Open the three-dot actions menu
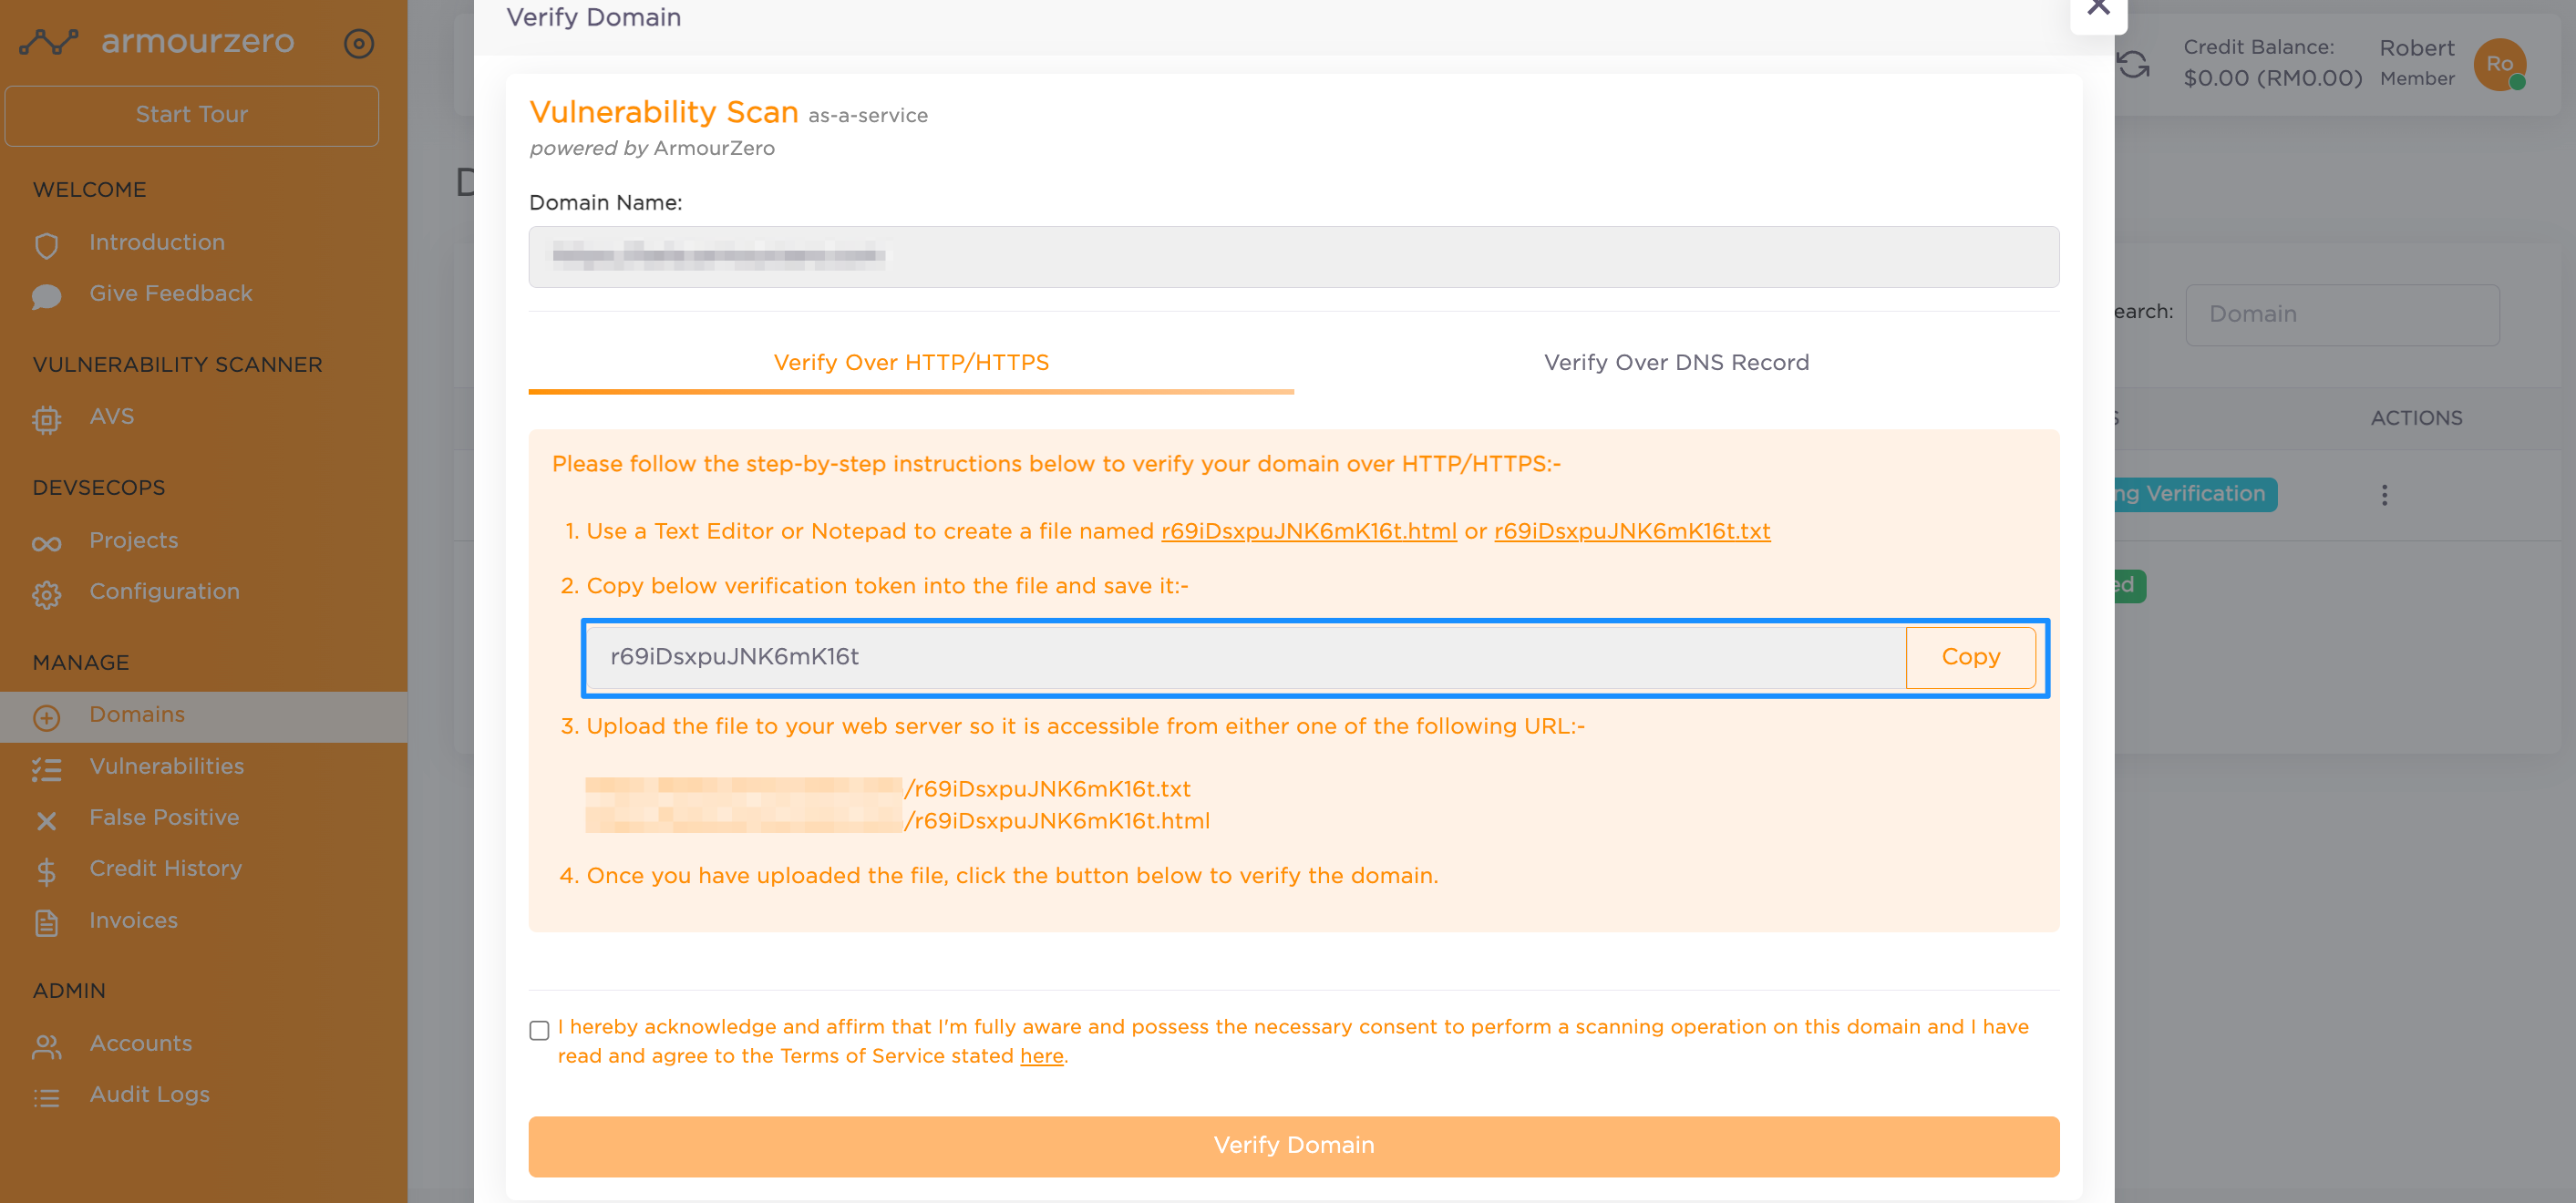Viewport: 2576px width, 1203px height. [2384, 494]
